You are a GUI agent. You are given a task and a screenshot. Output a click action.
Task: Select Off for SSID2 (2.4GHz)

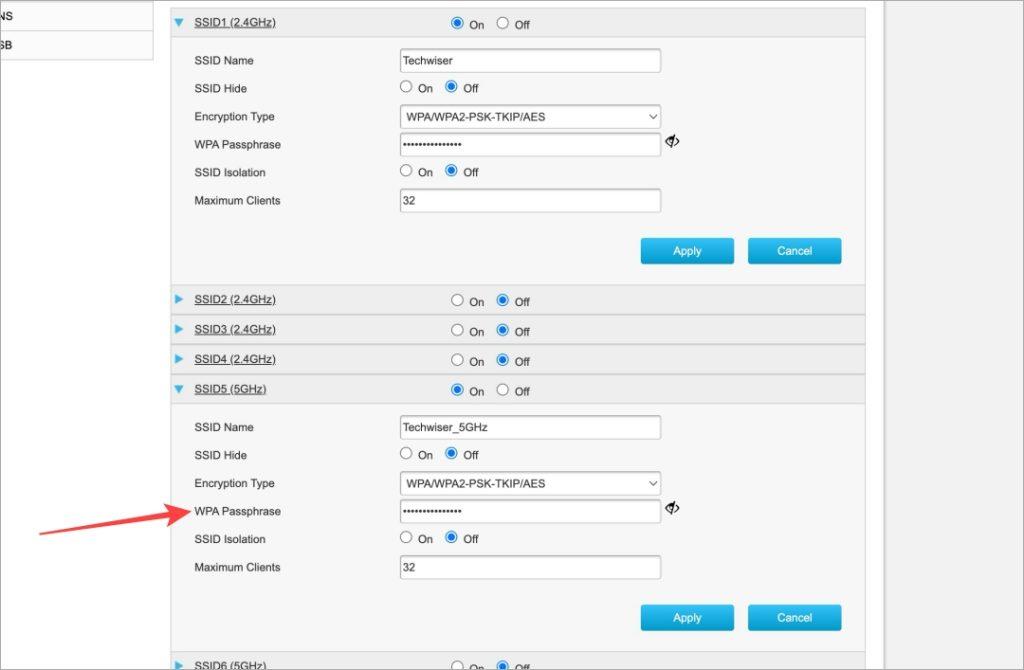[502, 300]
